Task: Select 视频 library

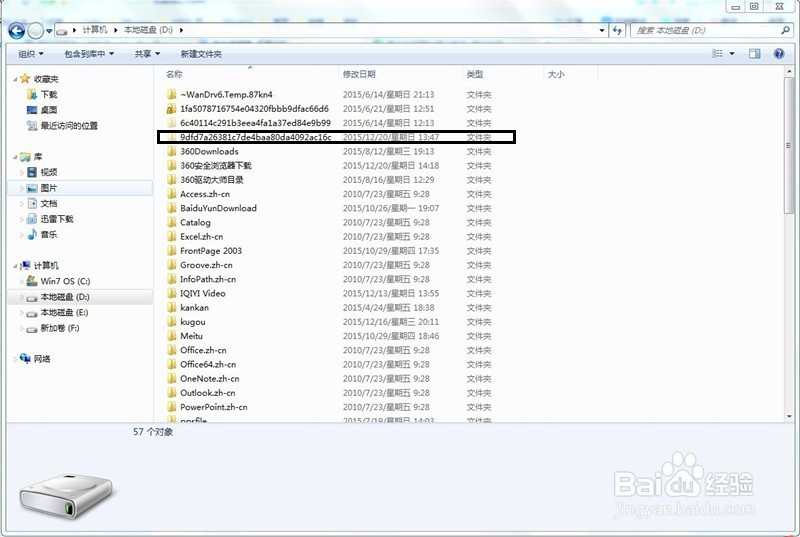Action: point(49,172)
